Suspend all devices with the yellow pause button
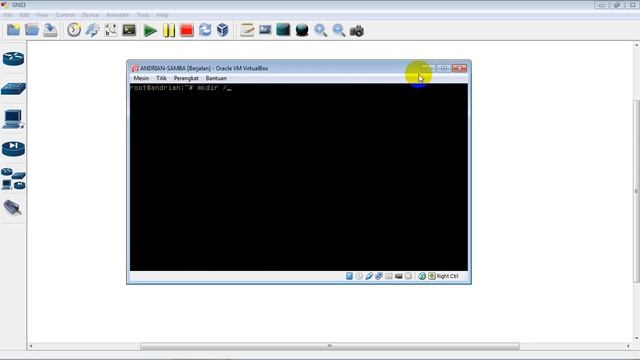 (x=169, y=31)
